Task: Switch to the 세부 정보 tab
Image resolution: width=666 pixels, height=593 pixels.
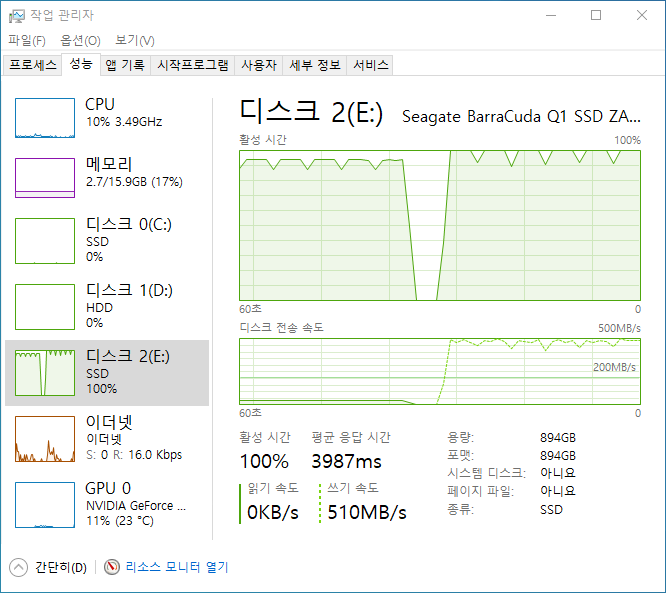Action: pos(314,65)
